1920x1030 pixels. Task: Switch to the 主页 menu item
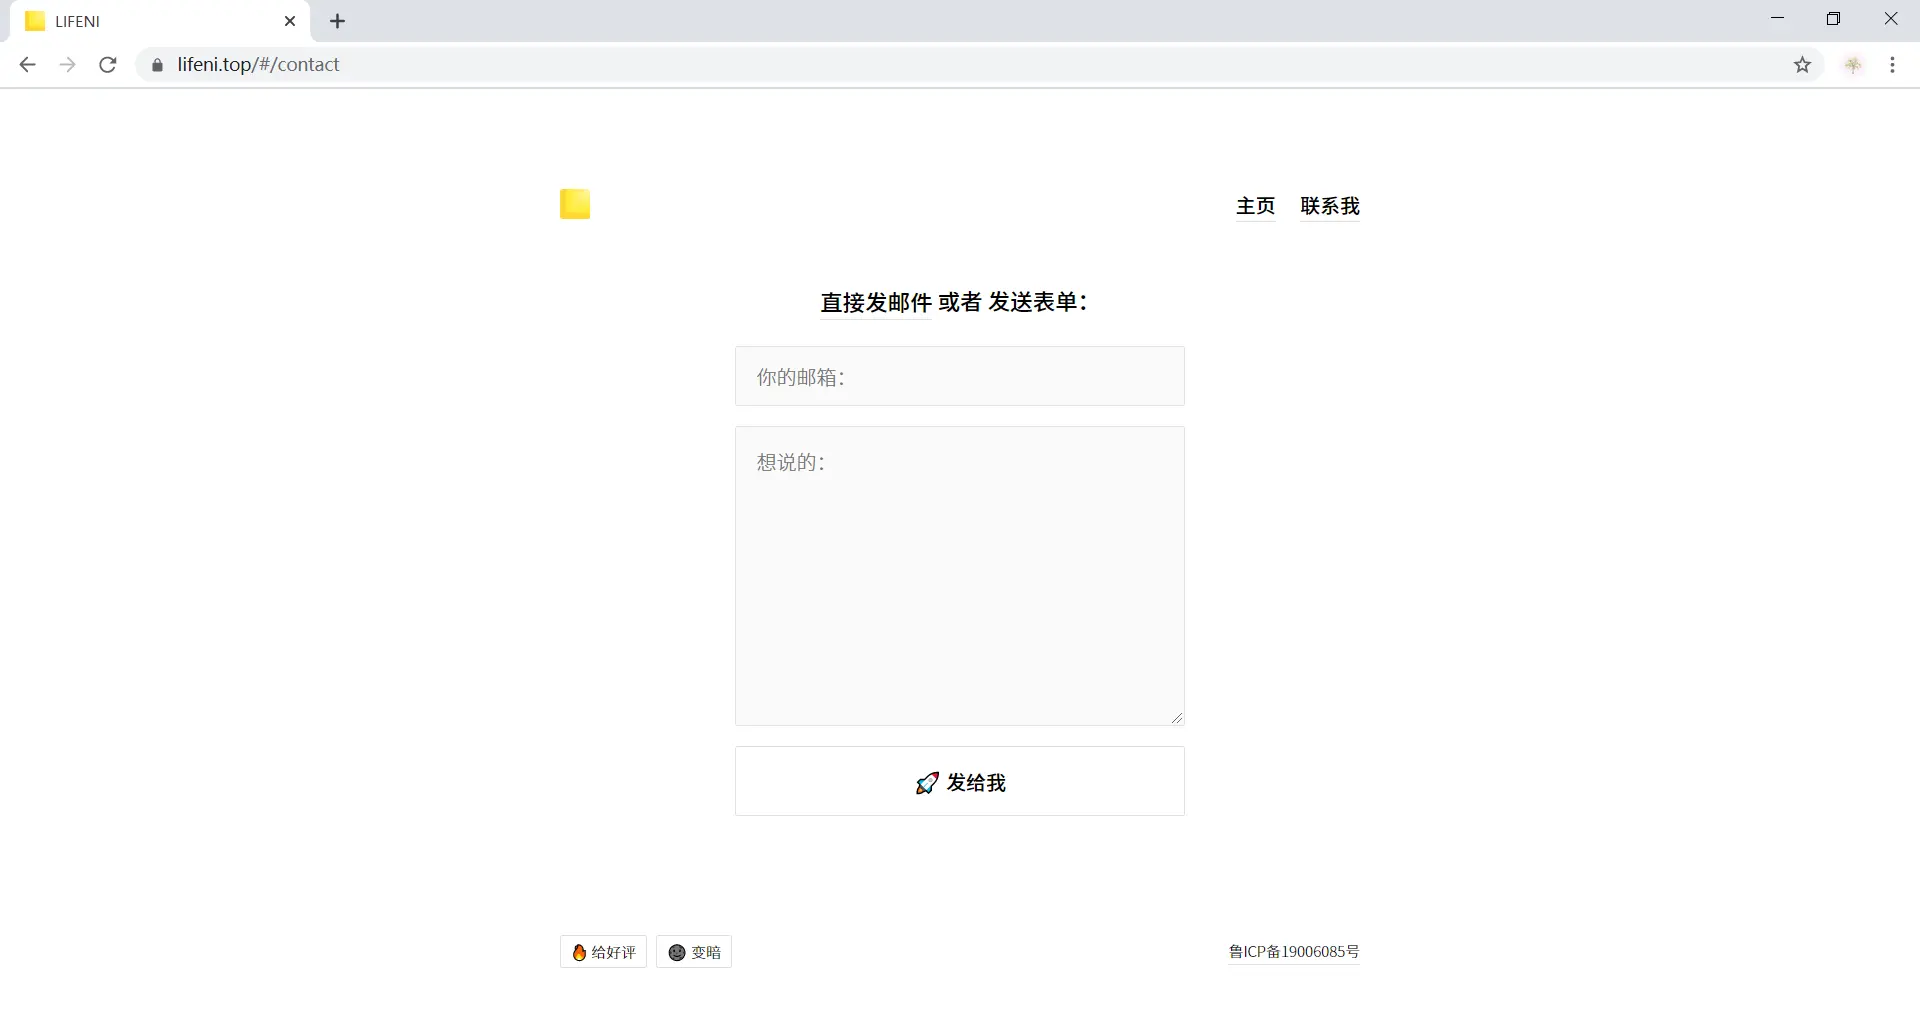click(x=1255, y=206)
